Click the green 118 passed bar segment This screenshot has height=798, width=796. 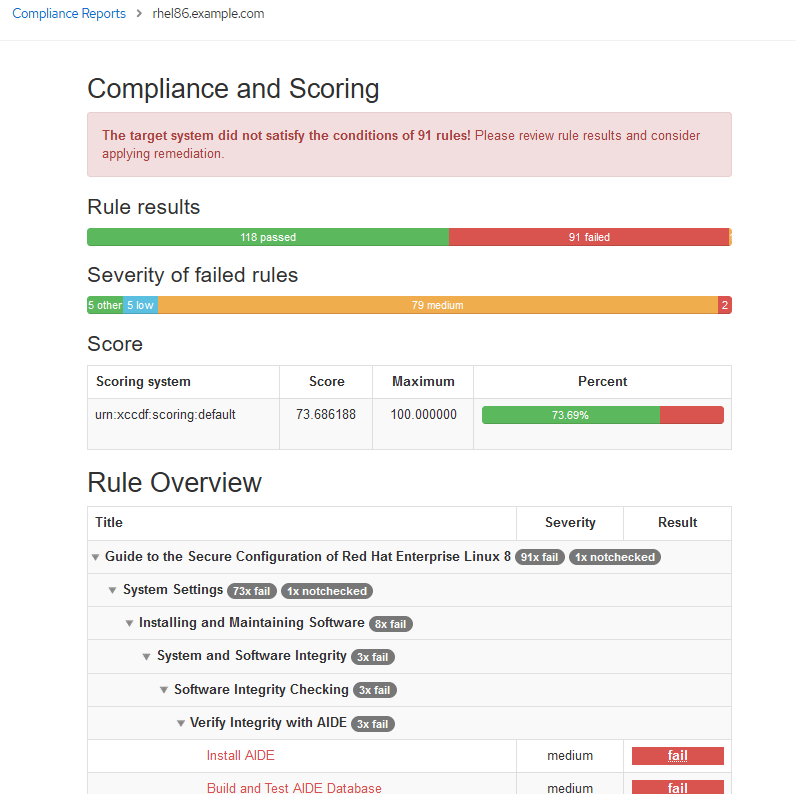coord(268,238)
